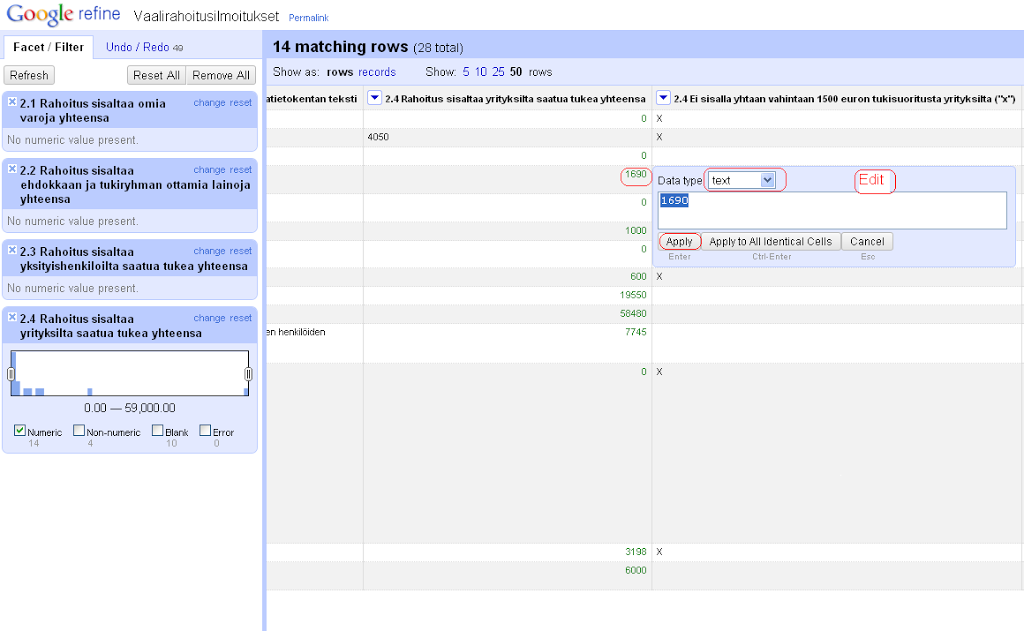Image resolution: width=1024 pixels, height=631 pixels.
Task: Enable the Non-numeric checkbox
Action: click(x=79, y=431)
